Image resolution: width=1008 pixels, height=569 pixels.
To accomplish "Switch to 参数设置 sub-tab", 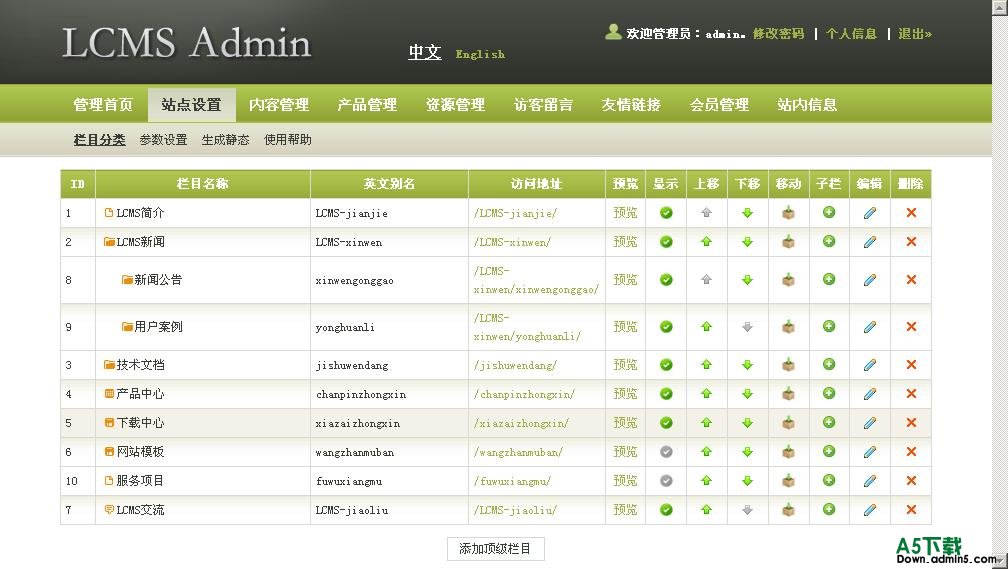I will 163,140.
